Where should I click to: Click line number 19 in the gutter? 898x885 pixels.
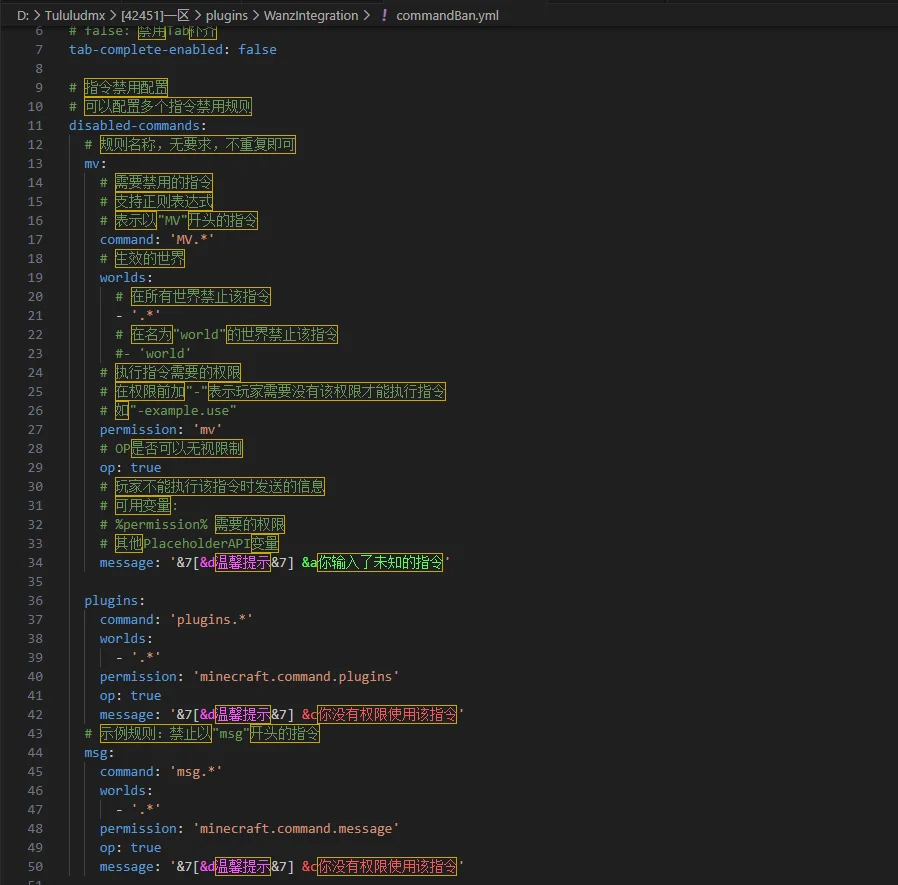pyautogui.click(x=35, y=278)
